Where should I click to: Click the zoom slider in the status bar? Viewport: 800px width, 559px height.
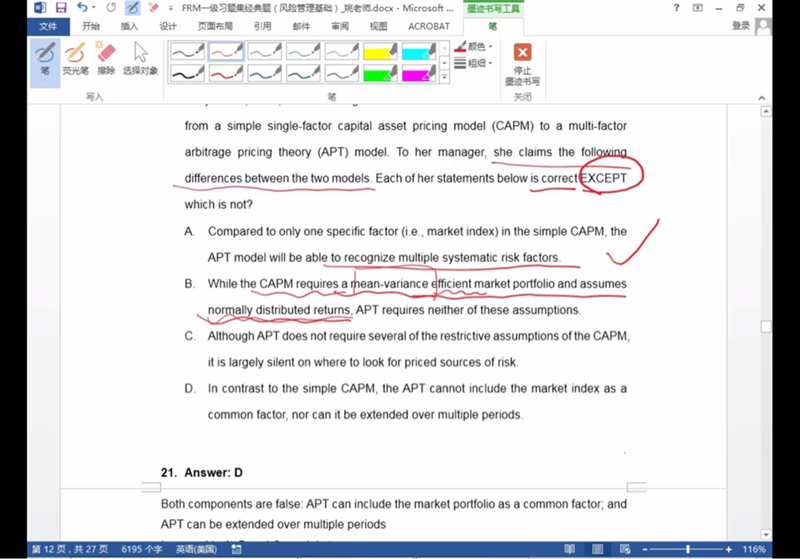[x=688, y=550]
